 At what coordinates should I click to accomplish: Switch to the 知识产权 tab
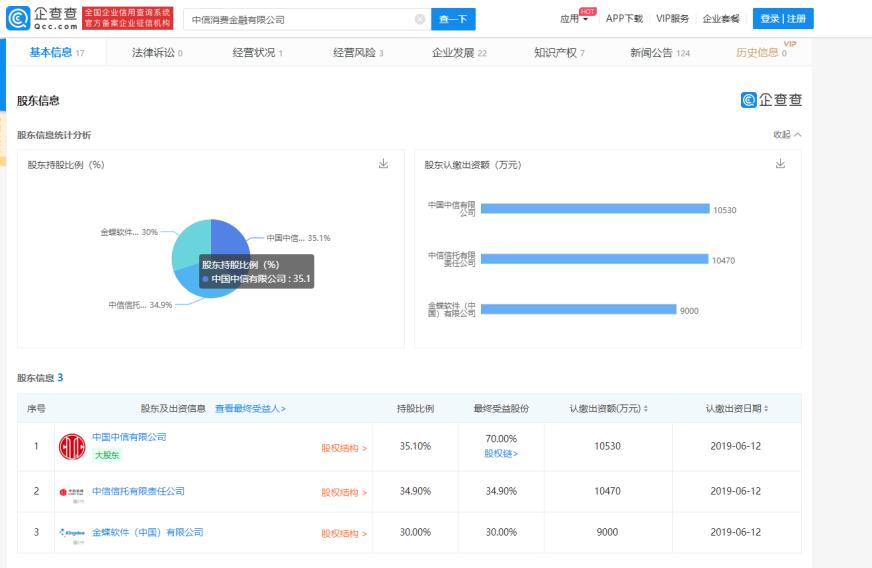coord(559,52)
